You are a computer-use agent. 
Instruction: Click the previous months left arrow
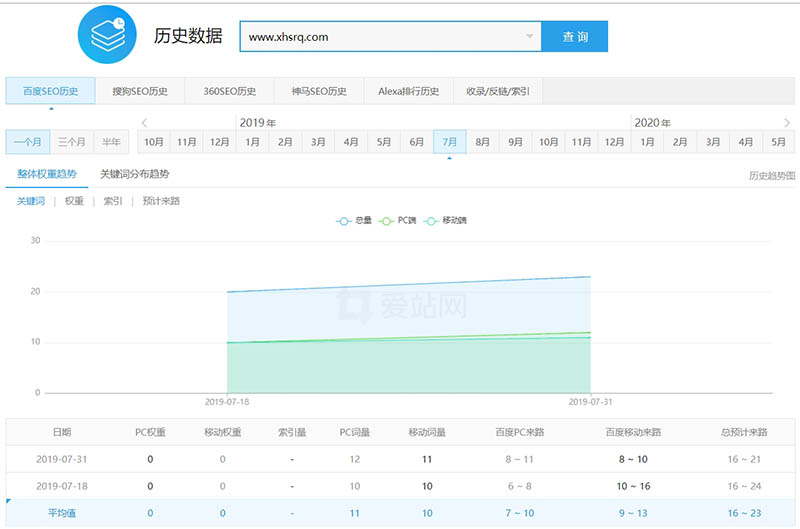[144, 122]
